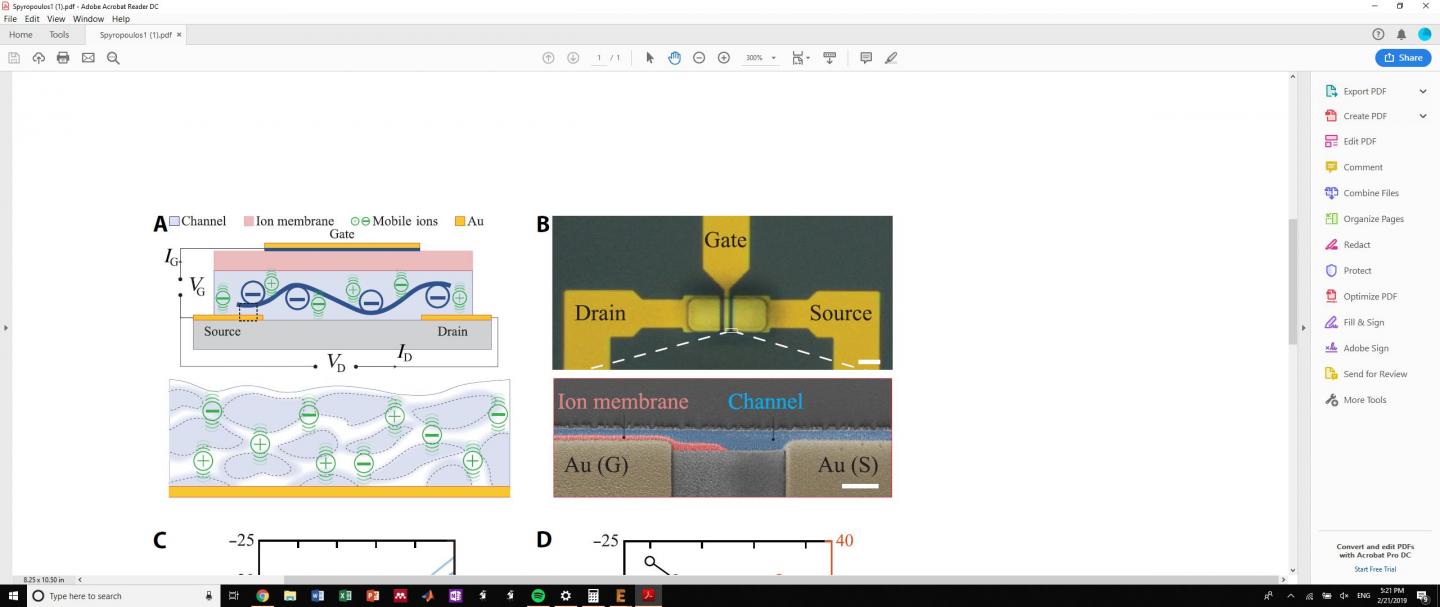Open the Fill & Sign tool
Image resolution: width=1440 pixels, height=607 pixels.
1363,322
